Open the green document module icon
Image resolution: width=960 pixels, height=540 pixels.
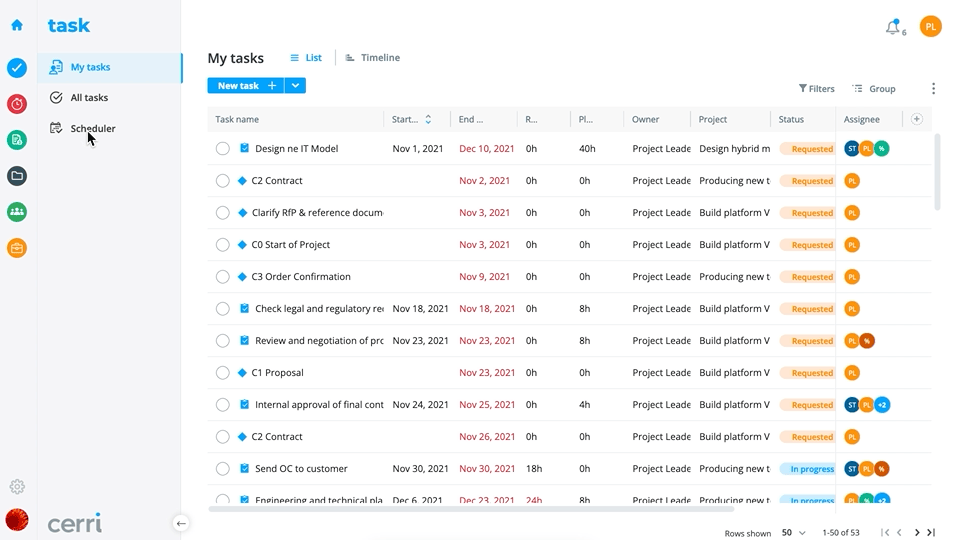point(17,140)
